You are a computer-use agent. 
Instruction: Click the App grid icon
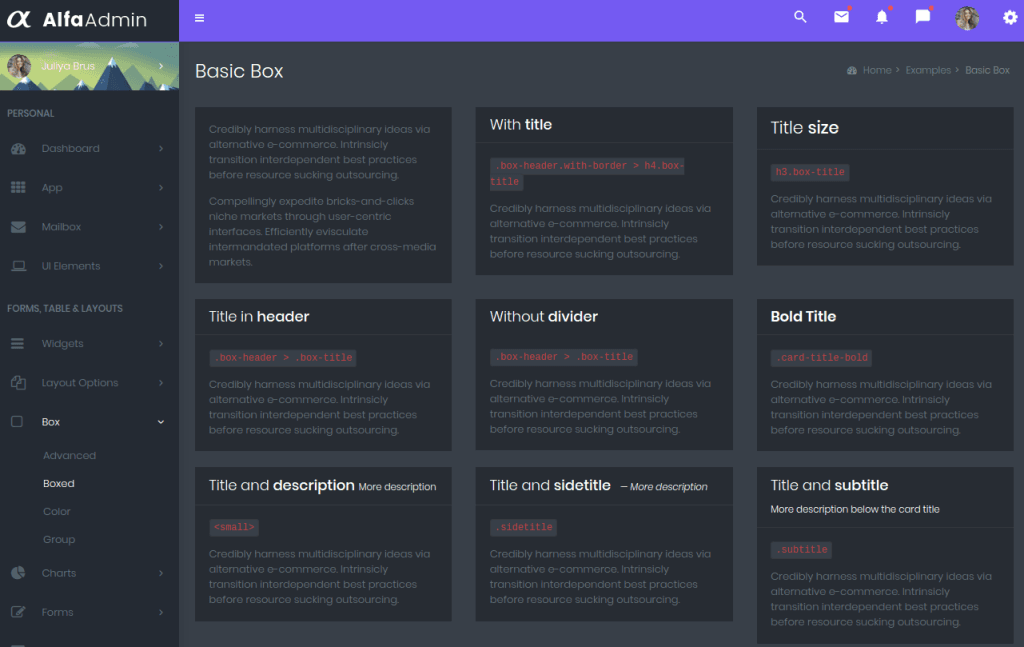(x=18, y=188)
